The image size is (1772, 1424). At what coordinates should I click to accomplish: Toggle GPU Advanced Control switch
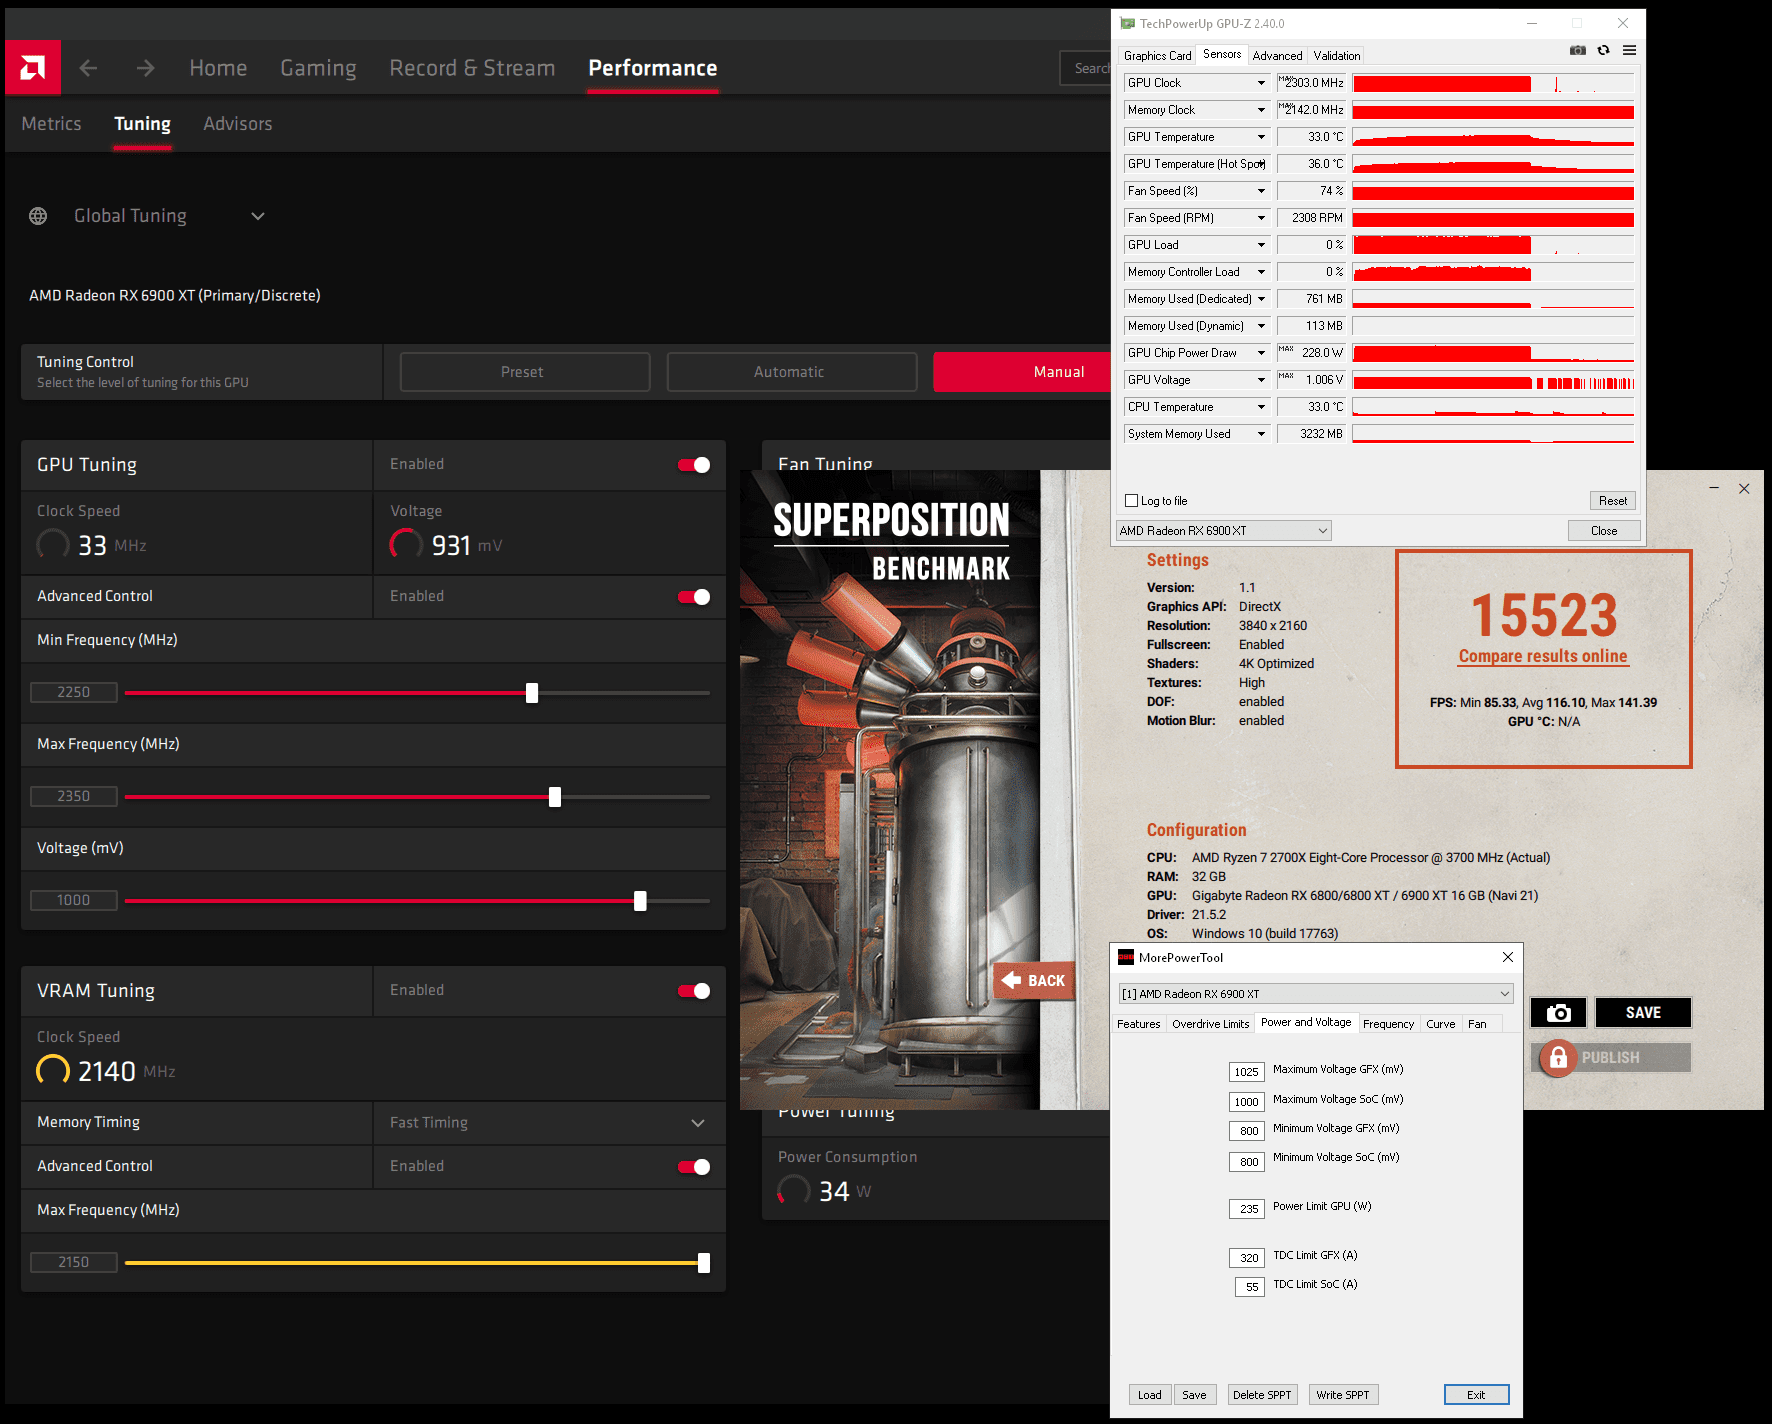694,597
